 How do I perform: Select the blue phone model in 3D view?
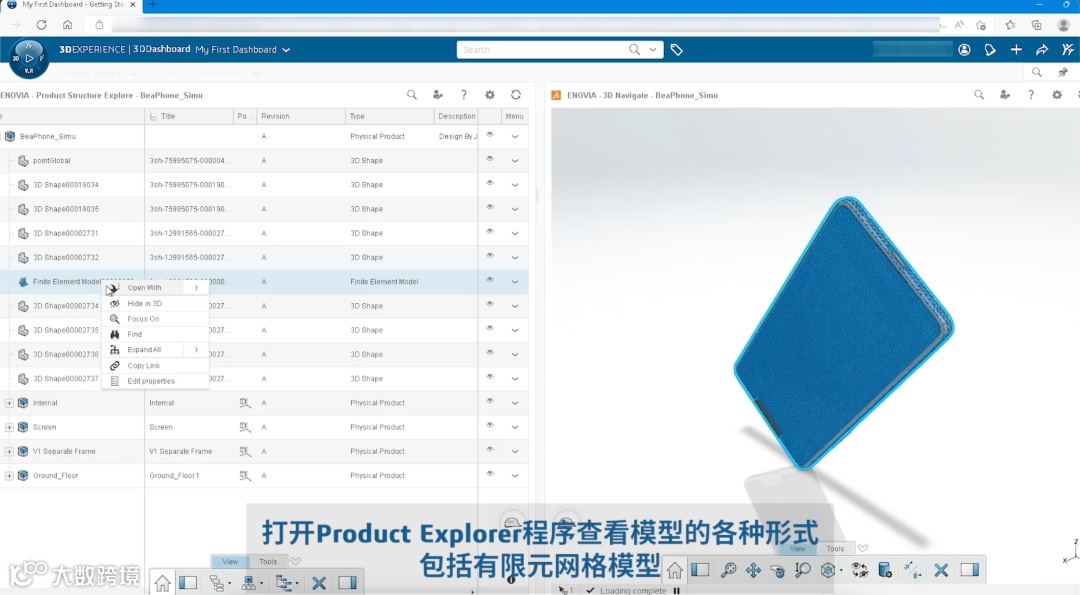(x=843, y=334)
